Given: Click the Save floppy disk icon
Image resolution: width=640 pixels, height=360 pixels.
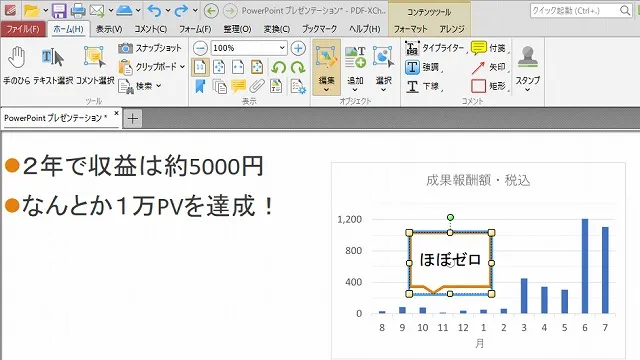Looking at the screenshot, I should tap(59, 10).
